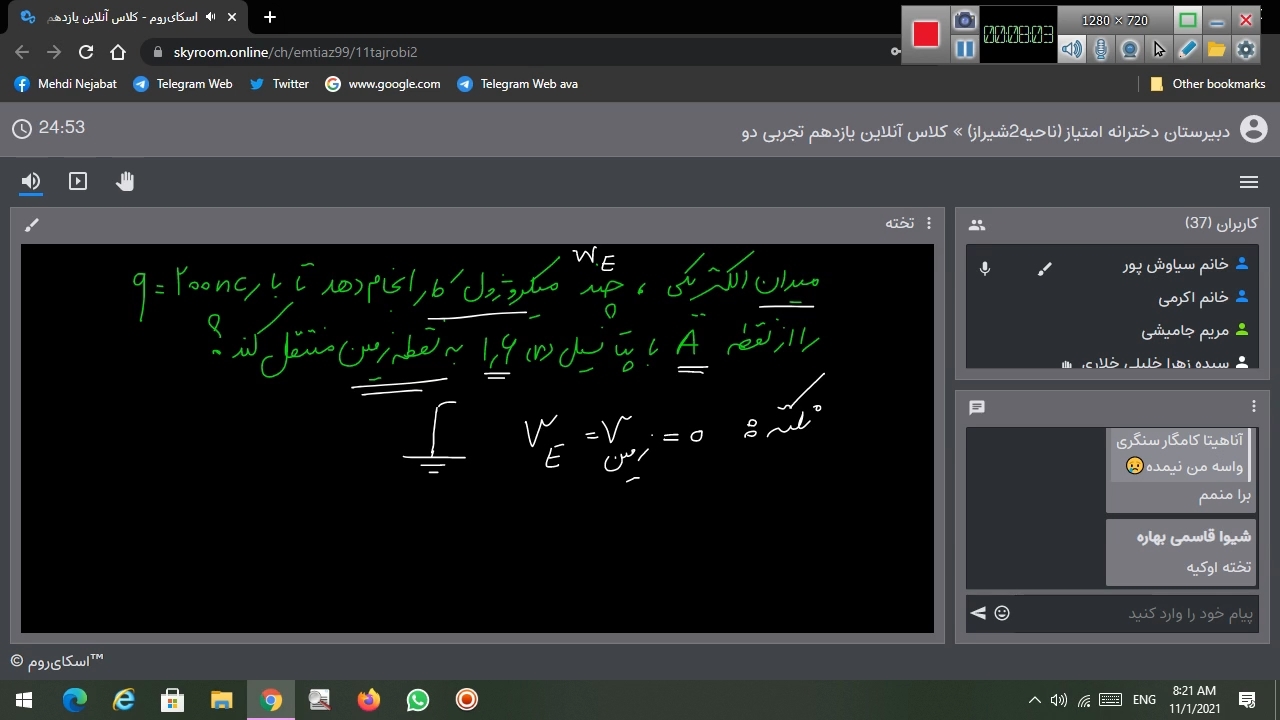Screen dimensions: 1280x720
Task: Toggle recorder webcam overlay
Action: click(x=1130, y=49)
